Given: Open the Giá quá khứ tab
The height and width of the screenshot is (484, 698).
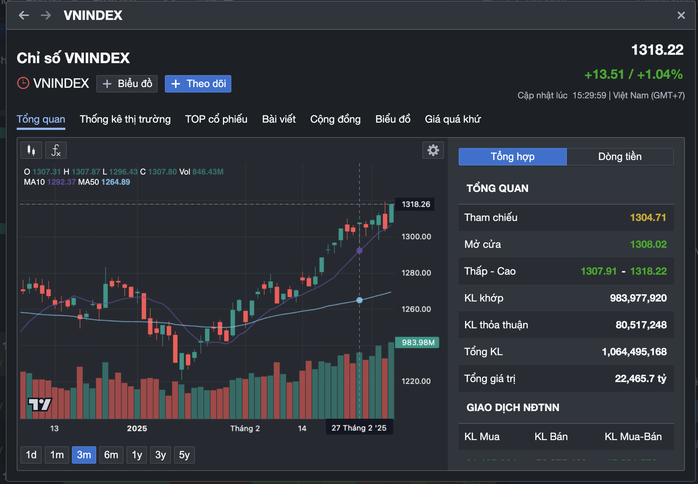Looking at the screenshot, I should (x=453, y=119).
